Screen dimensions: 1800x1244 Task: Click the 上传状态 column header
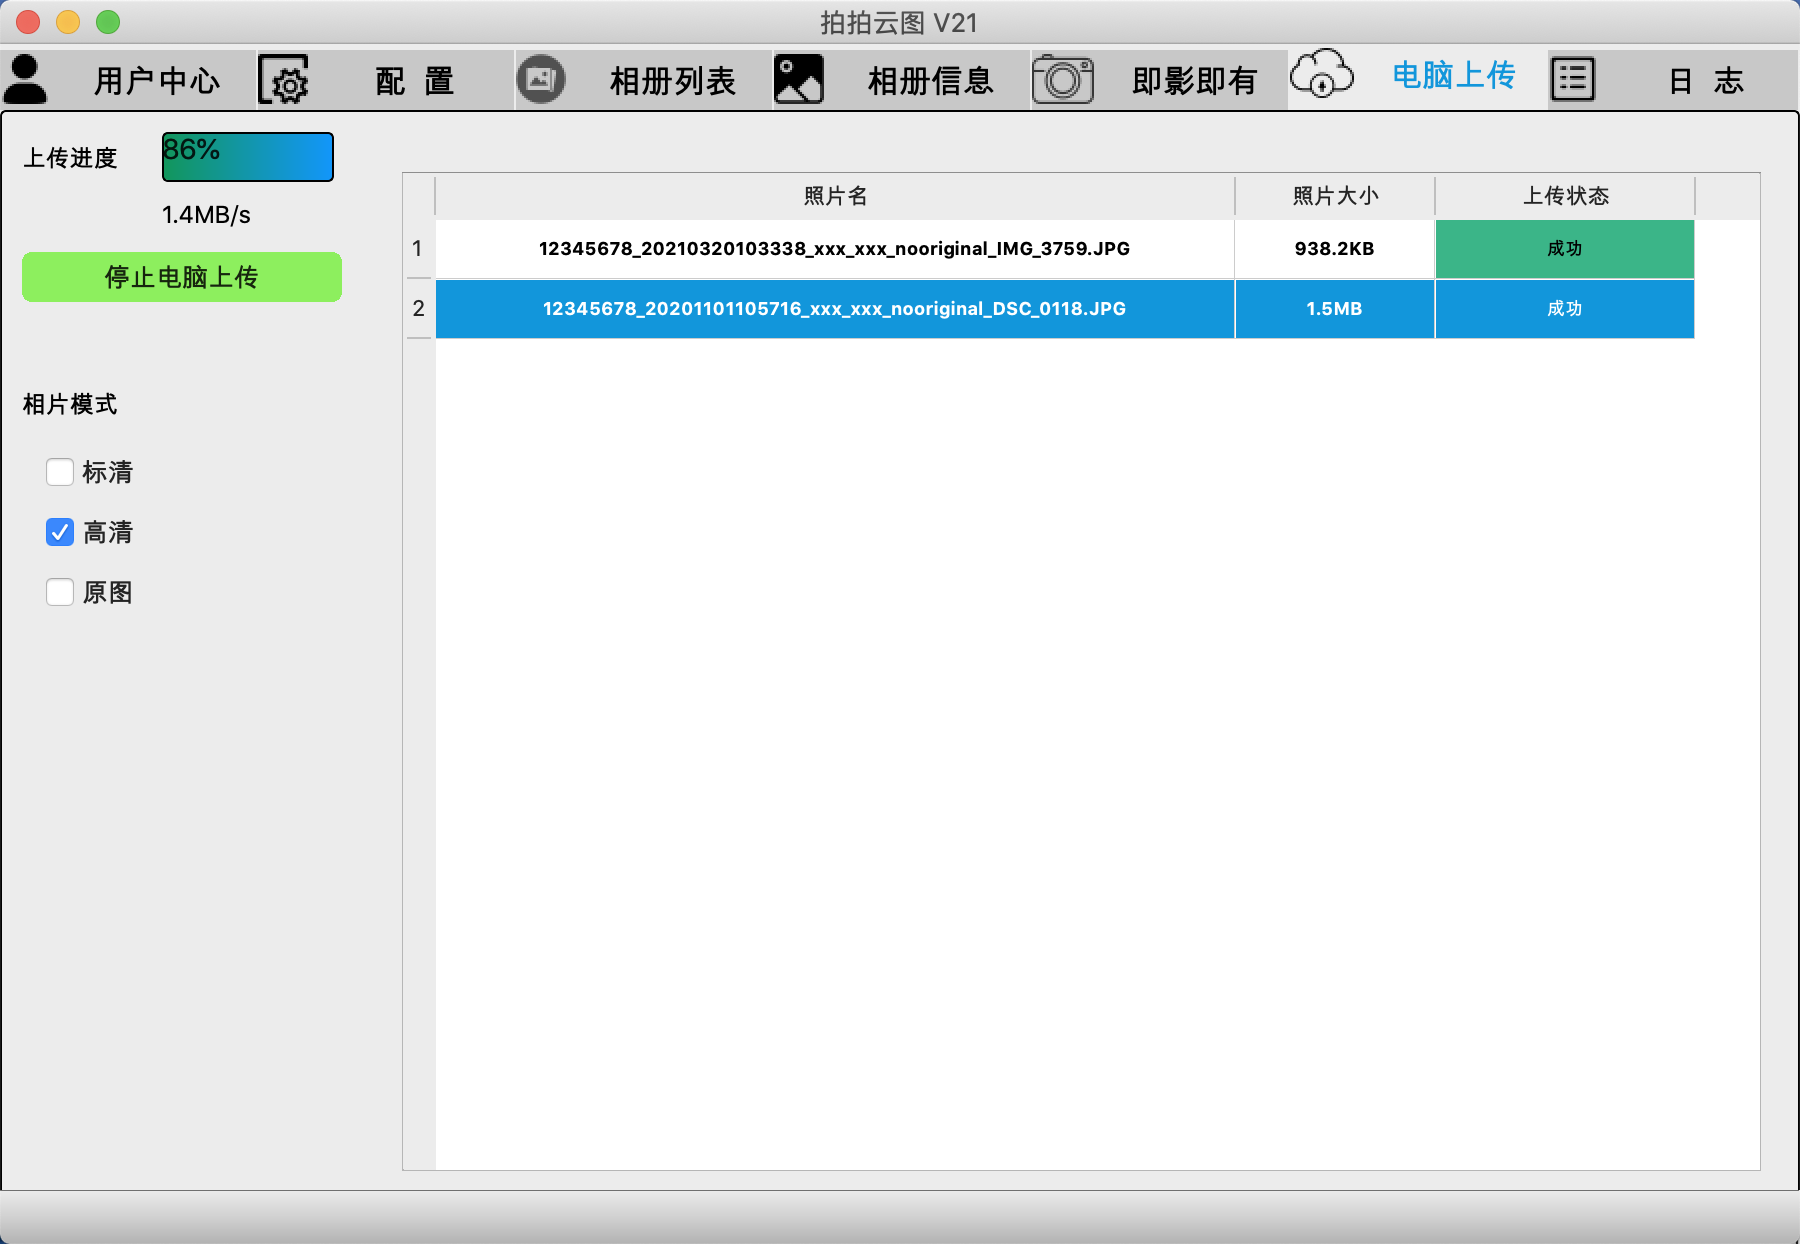[1565, 196]
